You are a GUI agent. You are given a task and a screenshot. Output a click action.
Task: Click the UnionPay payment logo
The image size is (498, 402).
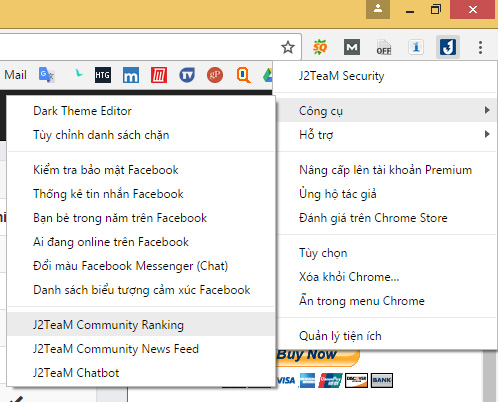point(330,380)
